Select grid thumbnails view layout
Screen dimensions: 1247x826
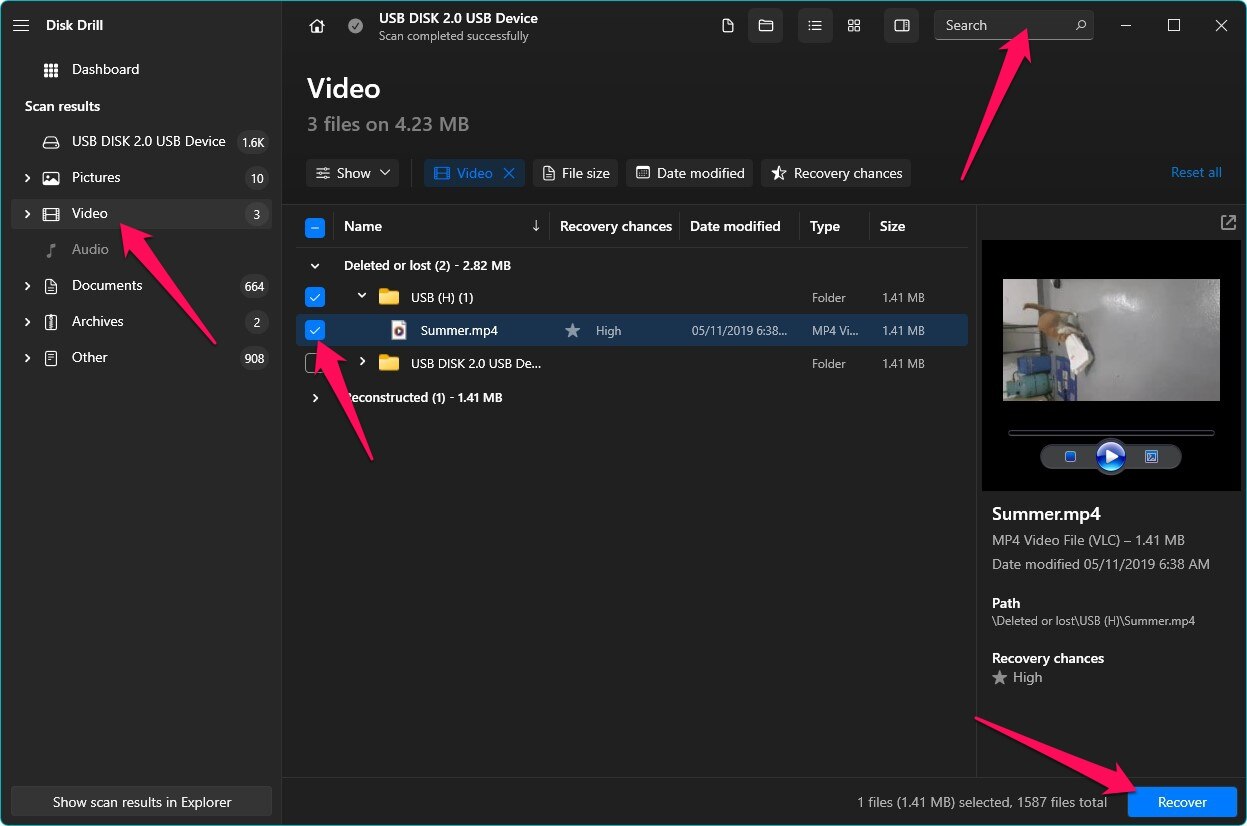pyautogui.click(x=854, y=26)
